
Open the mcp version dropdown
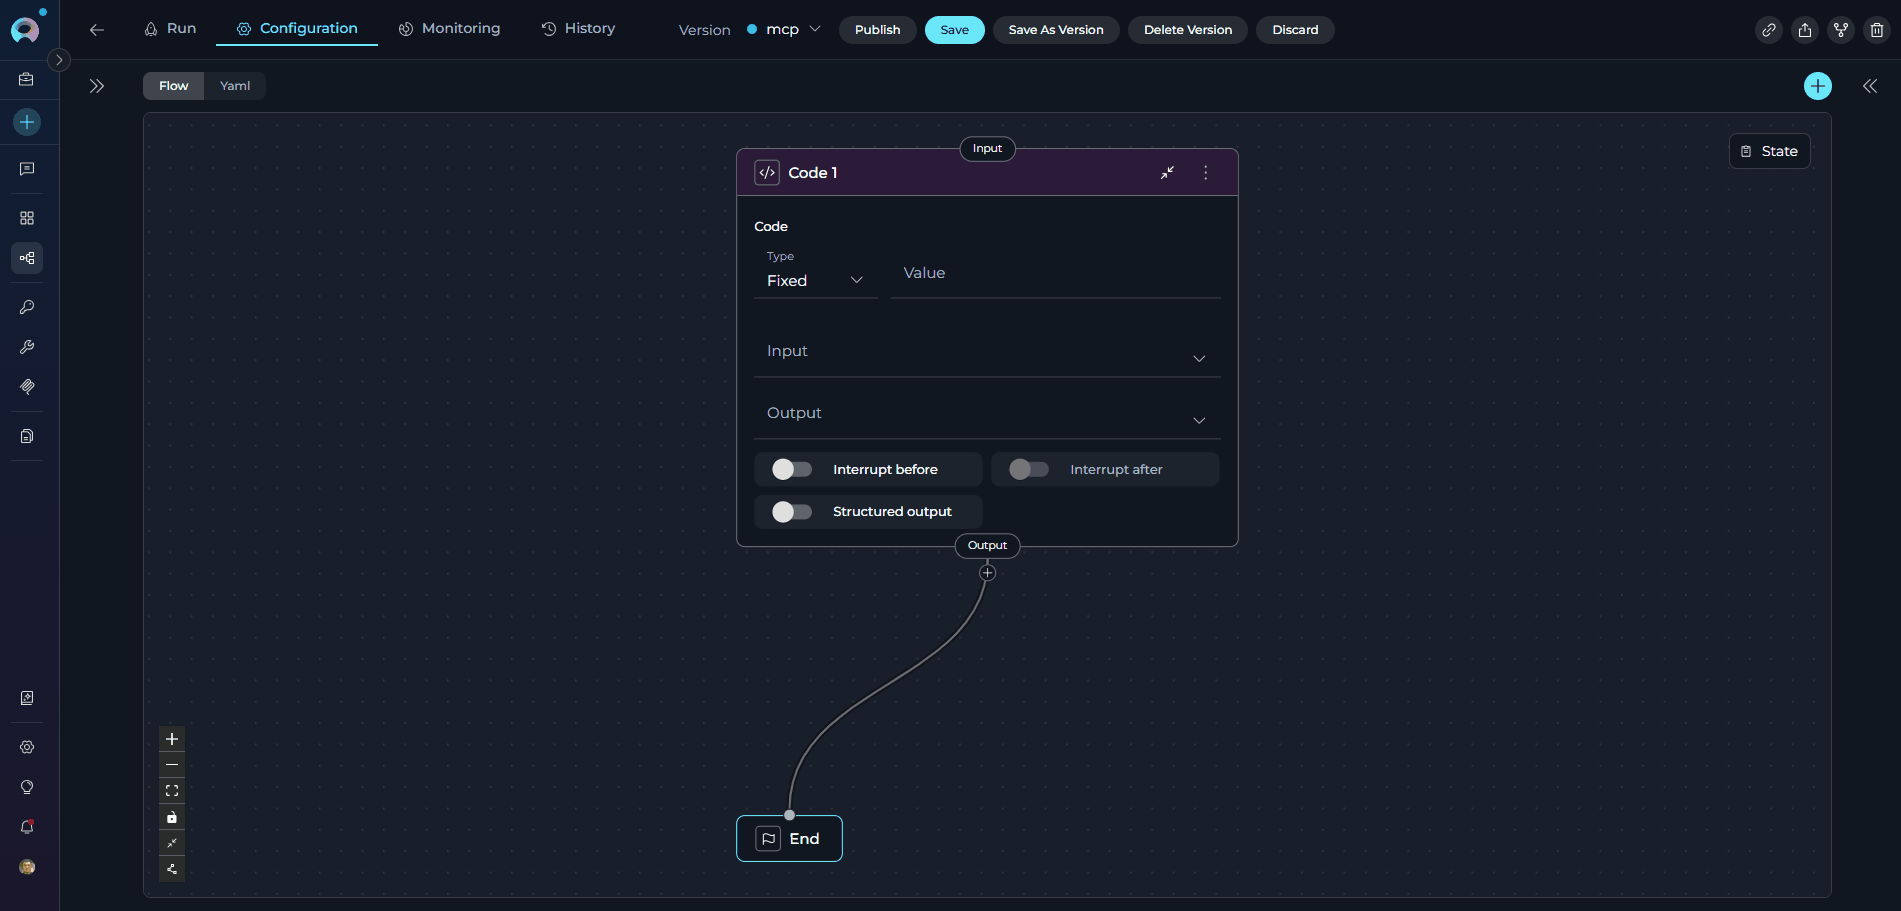point(784,30)
